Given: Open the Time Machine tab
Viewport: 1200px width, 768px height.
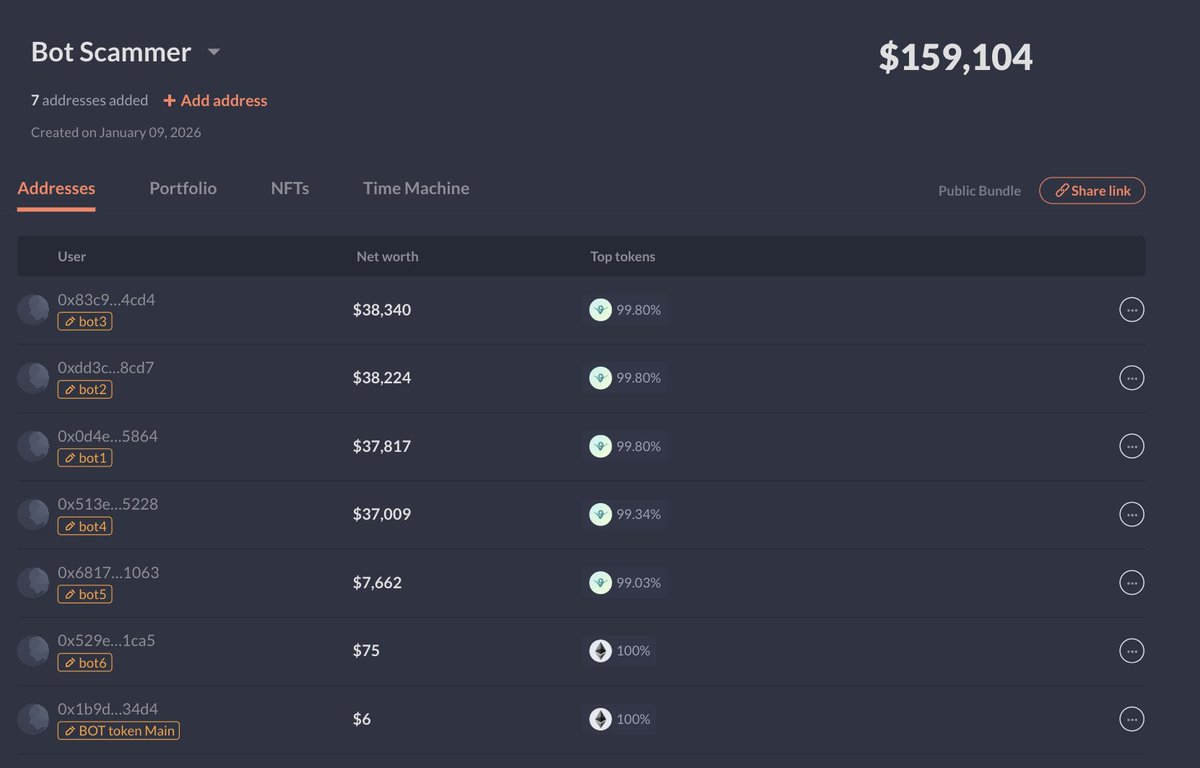Looking at the screenshot, I should pyautogui.click(x=416, y=188).
